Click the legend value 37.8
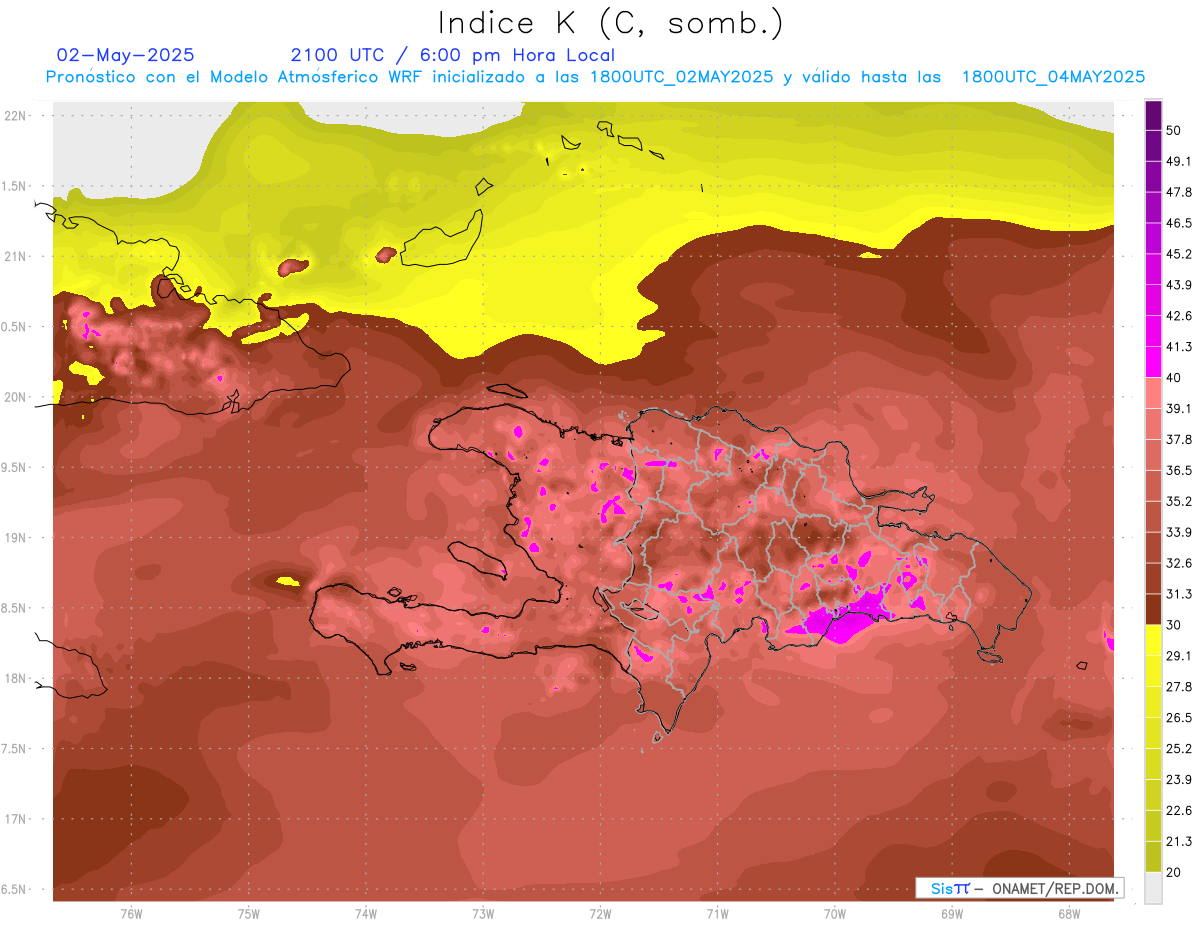The width and height of the screenshot is (1200, 927). pos(1179,439)
